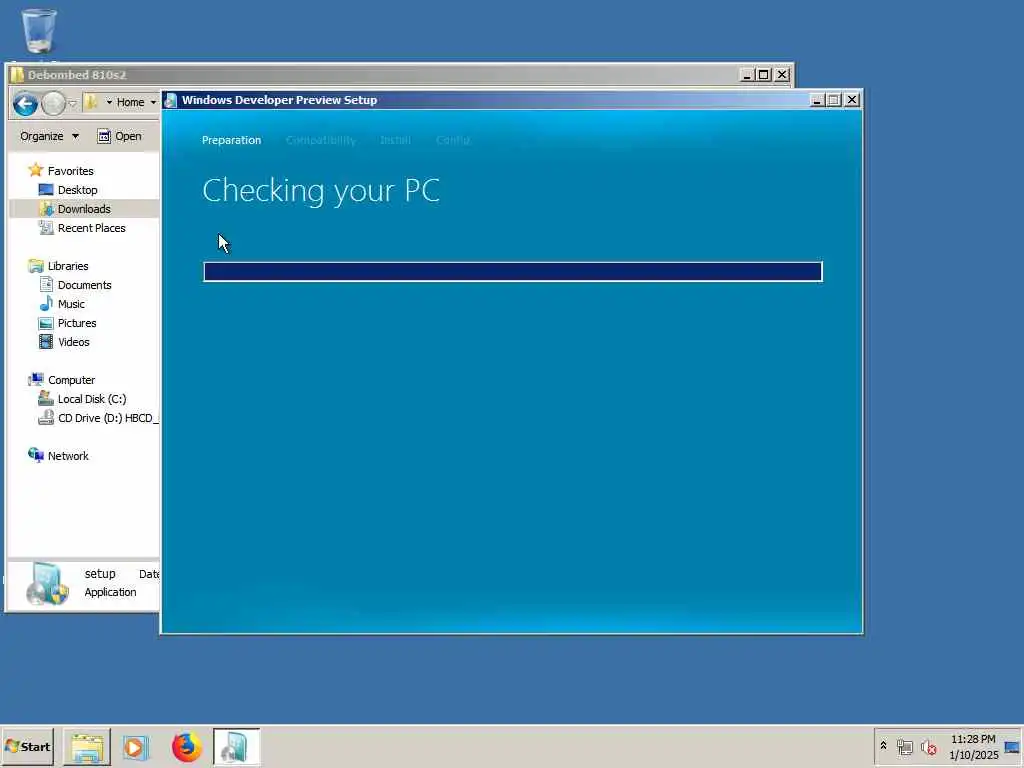Screen dimensions: 1024x768
Task: Go back in the Explorer window
Action: 25,103
